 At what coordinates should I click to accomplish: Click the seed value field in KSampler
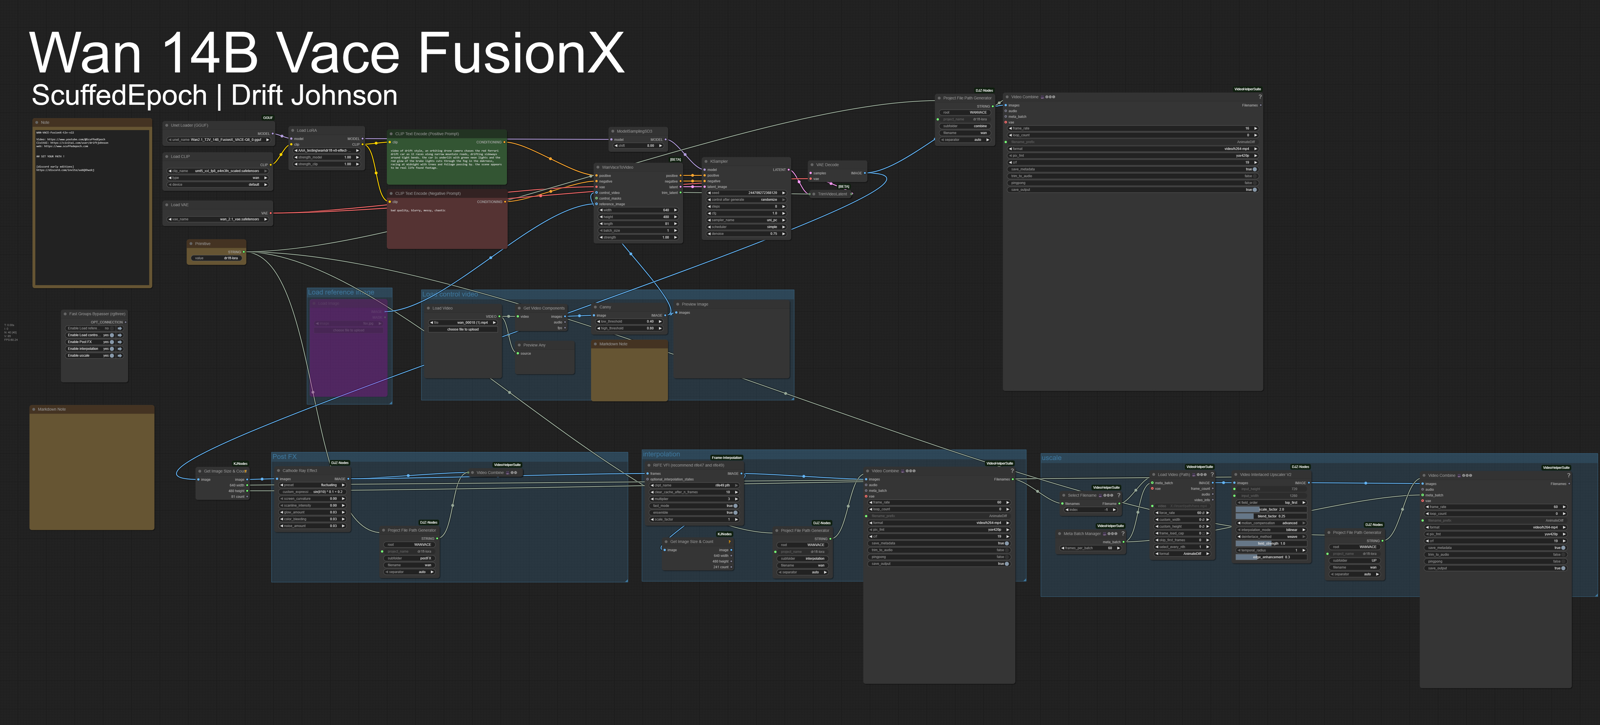pyautogui.click(x=746, y=193)
